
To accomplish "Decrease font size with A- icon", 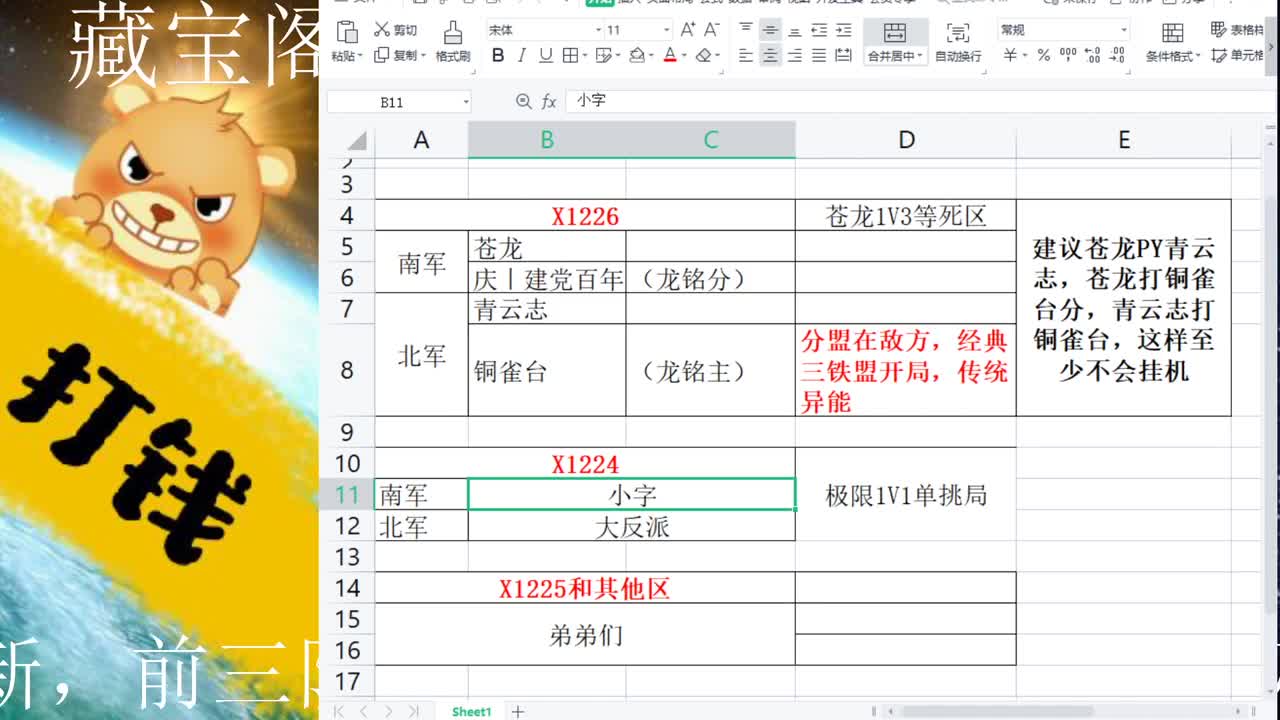I will tap(712, 30).
